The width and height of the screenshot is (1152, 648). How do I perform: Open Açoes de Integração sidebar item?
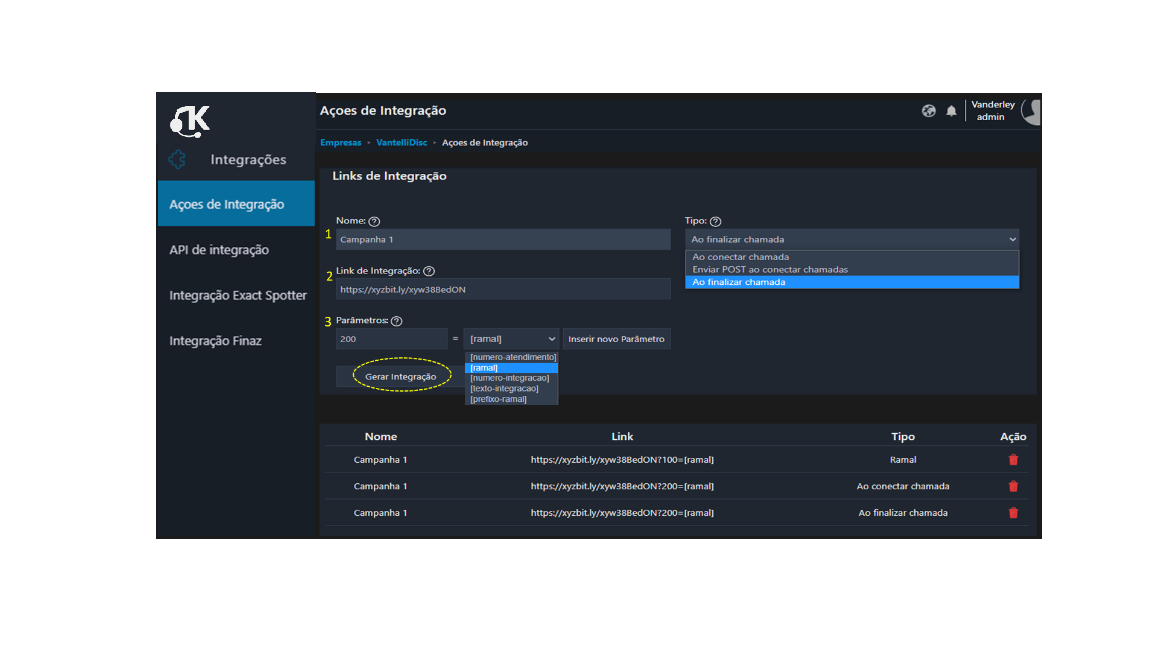[x=236, y=204]
